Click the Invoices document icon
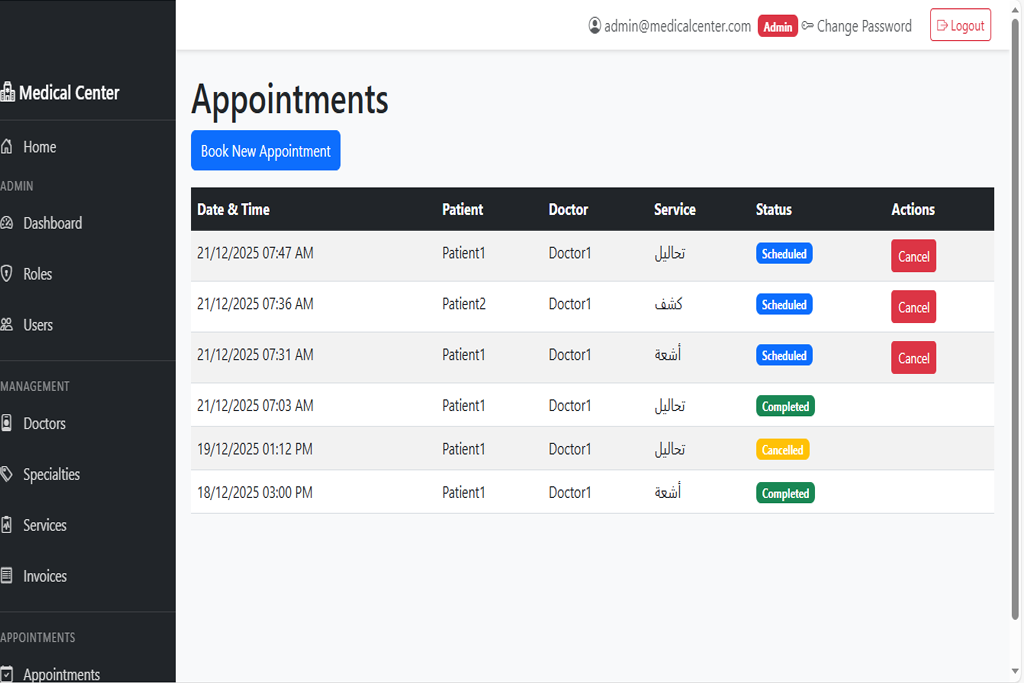Viewport: 1024px width, 683px height. click(7, 577)
